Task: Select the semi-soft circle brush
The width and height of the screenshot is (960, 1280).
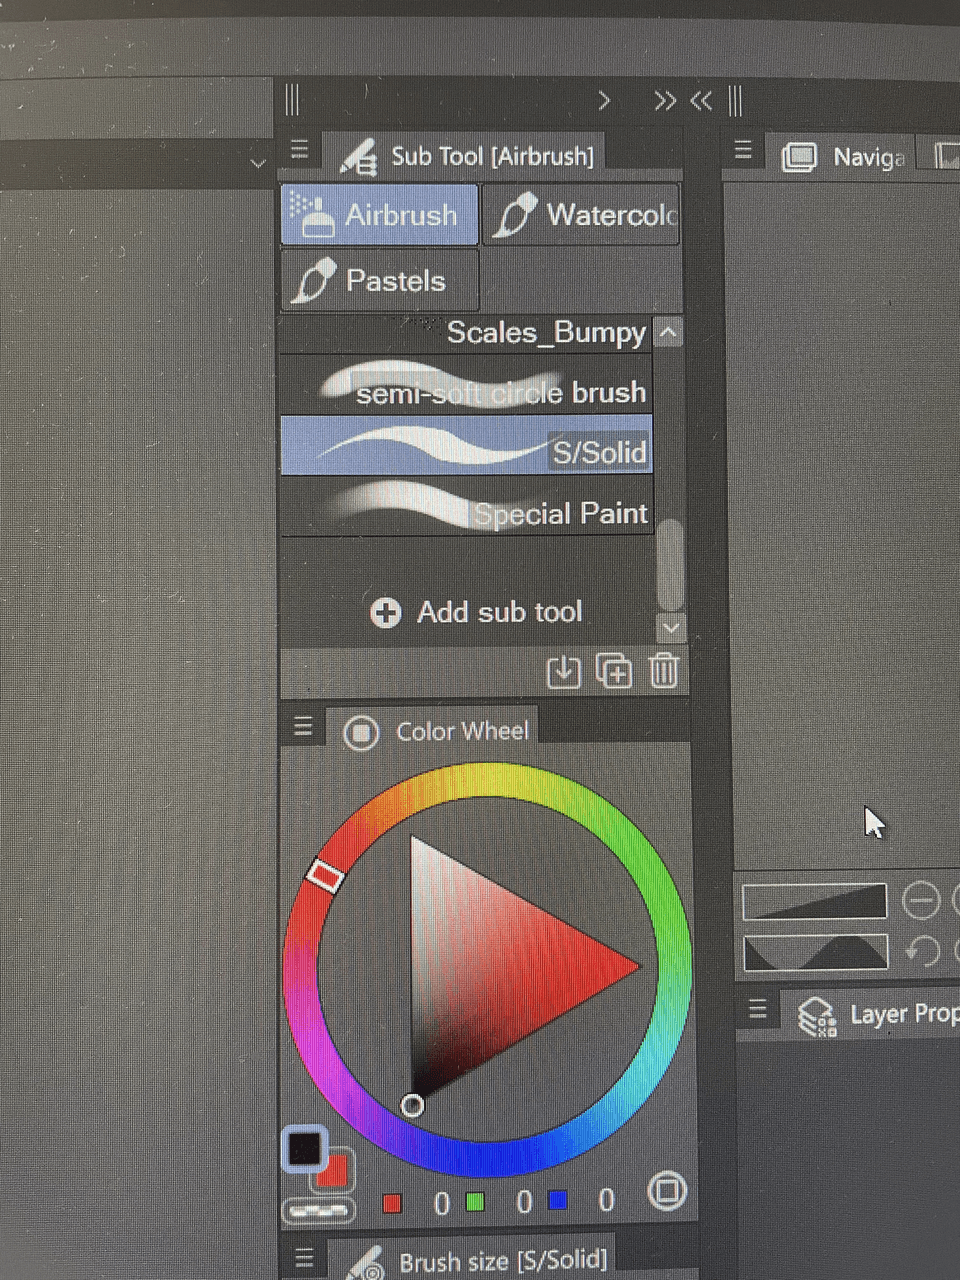Action: coord(467,385)
